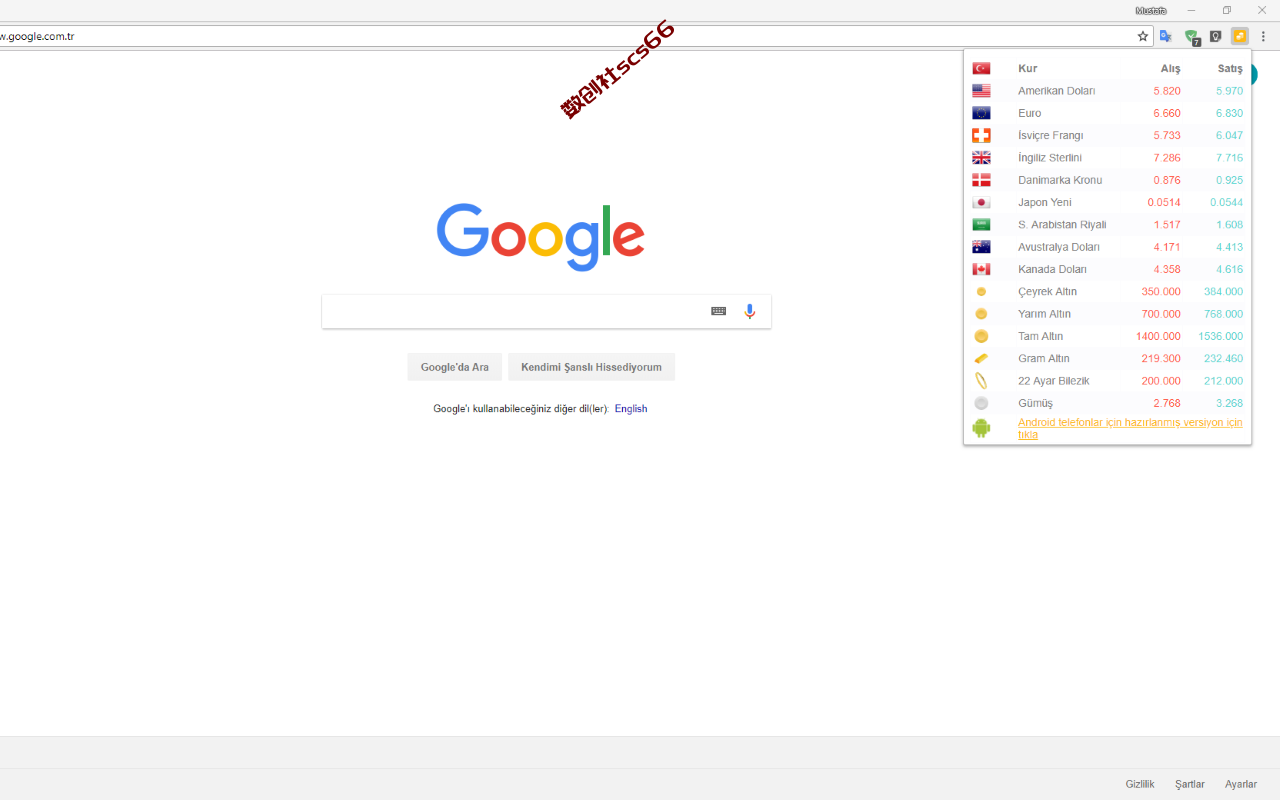Click the small coin icon for Çeyrek Altın
The image size is (1280, 800).
click(x=981, y=292)
